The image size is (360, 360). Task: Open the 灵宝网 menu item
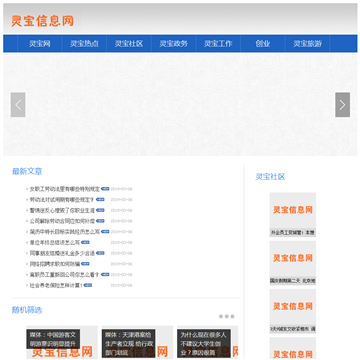(39, 44)
